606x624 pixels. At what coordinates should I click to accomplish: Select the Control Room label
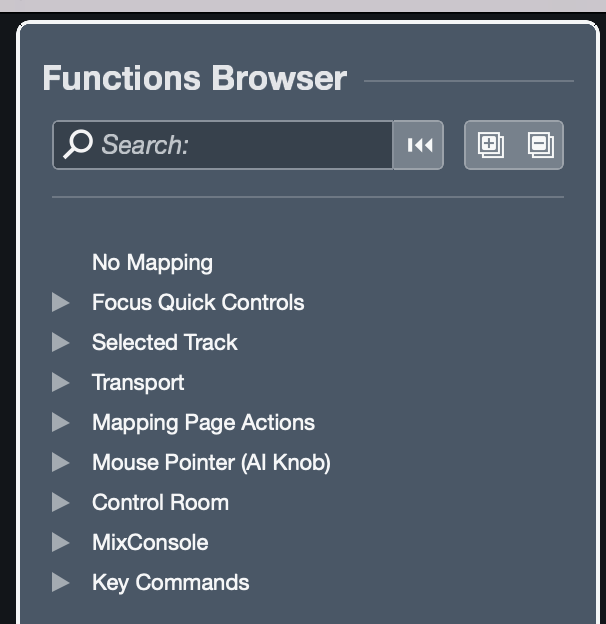160,502
